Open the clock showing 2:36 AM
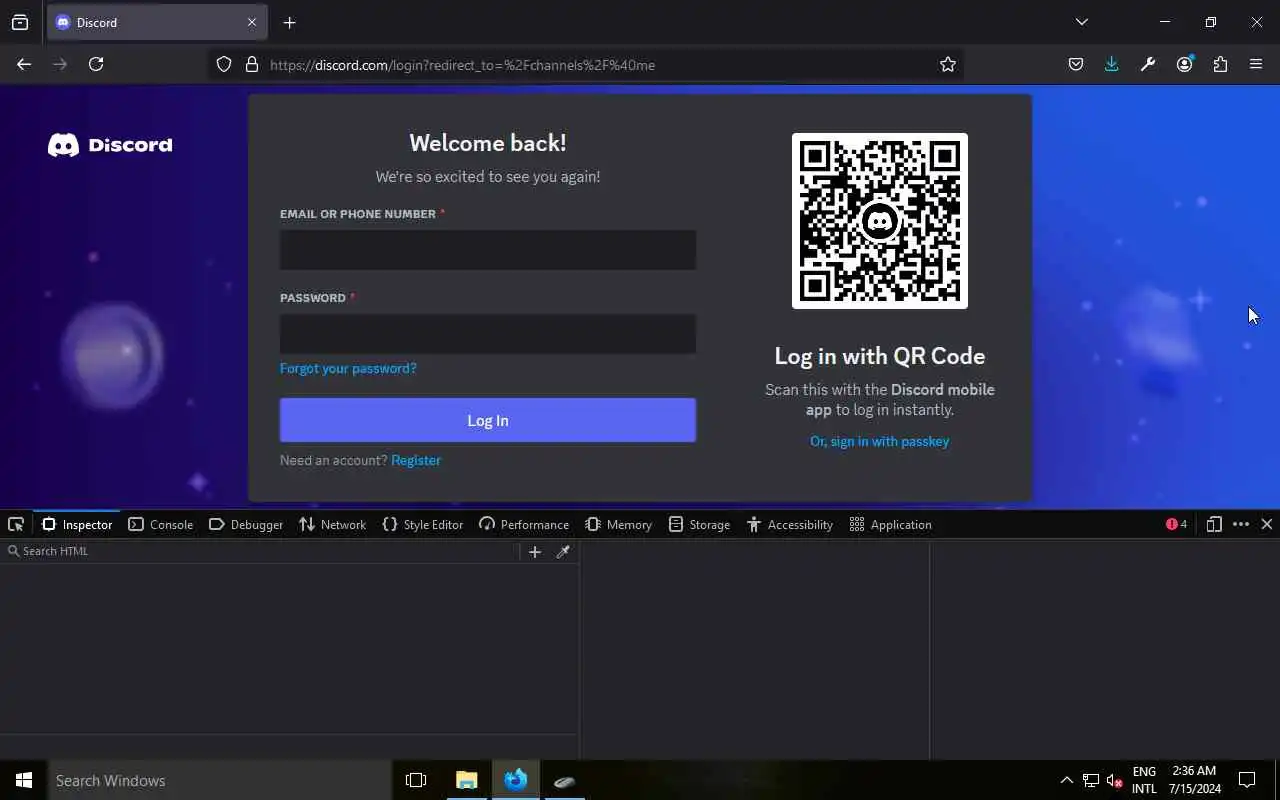Image resolution: width=1280 pixels, height=800 pixels. coord(1194,780)
